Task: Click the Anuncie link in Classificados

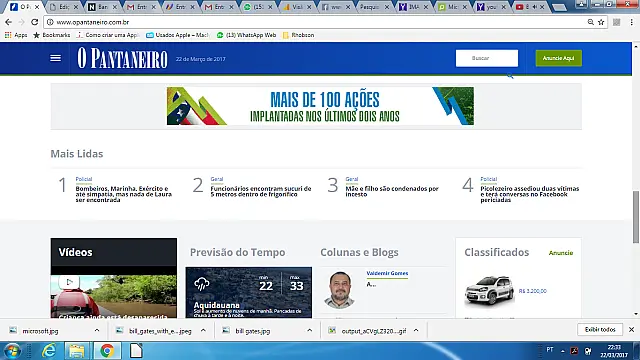Action: [560, 253]
